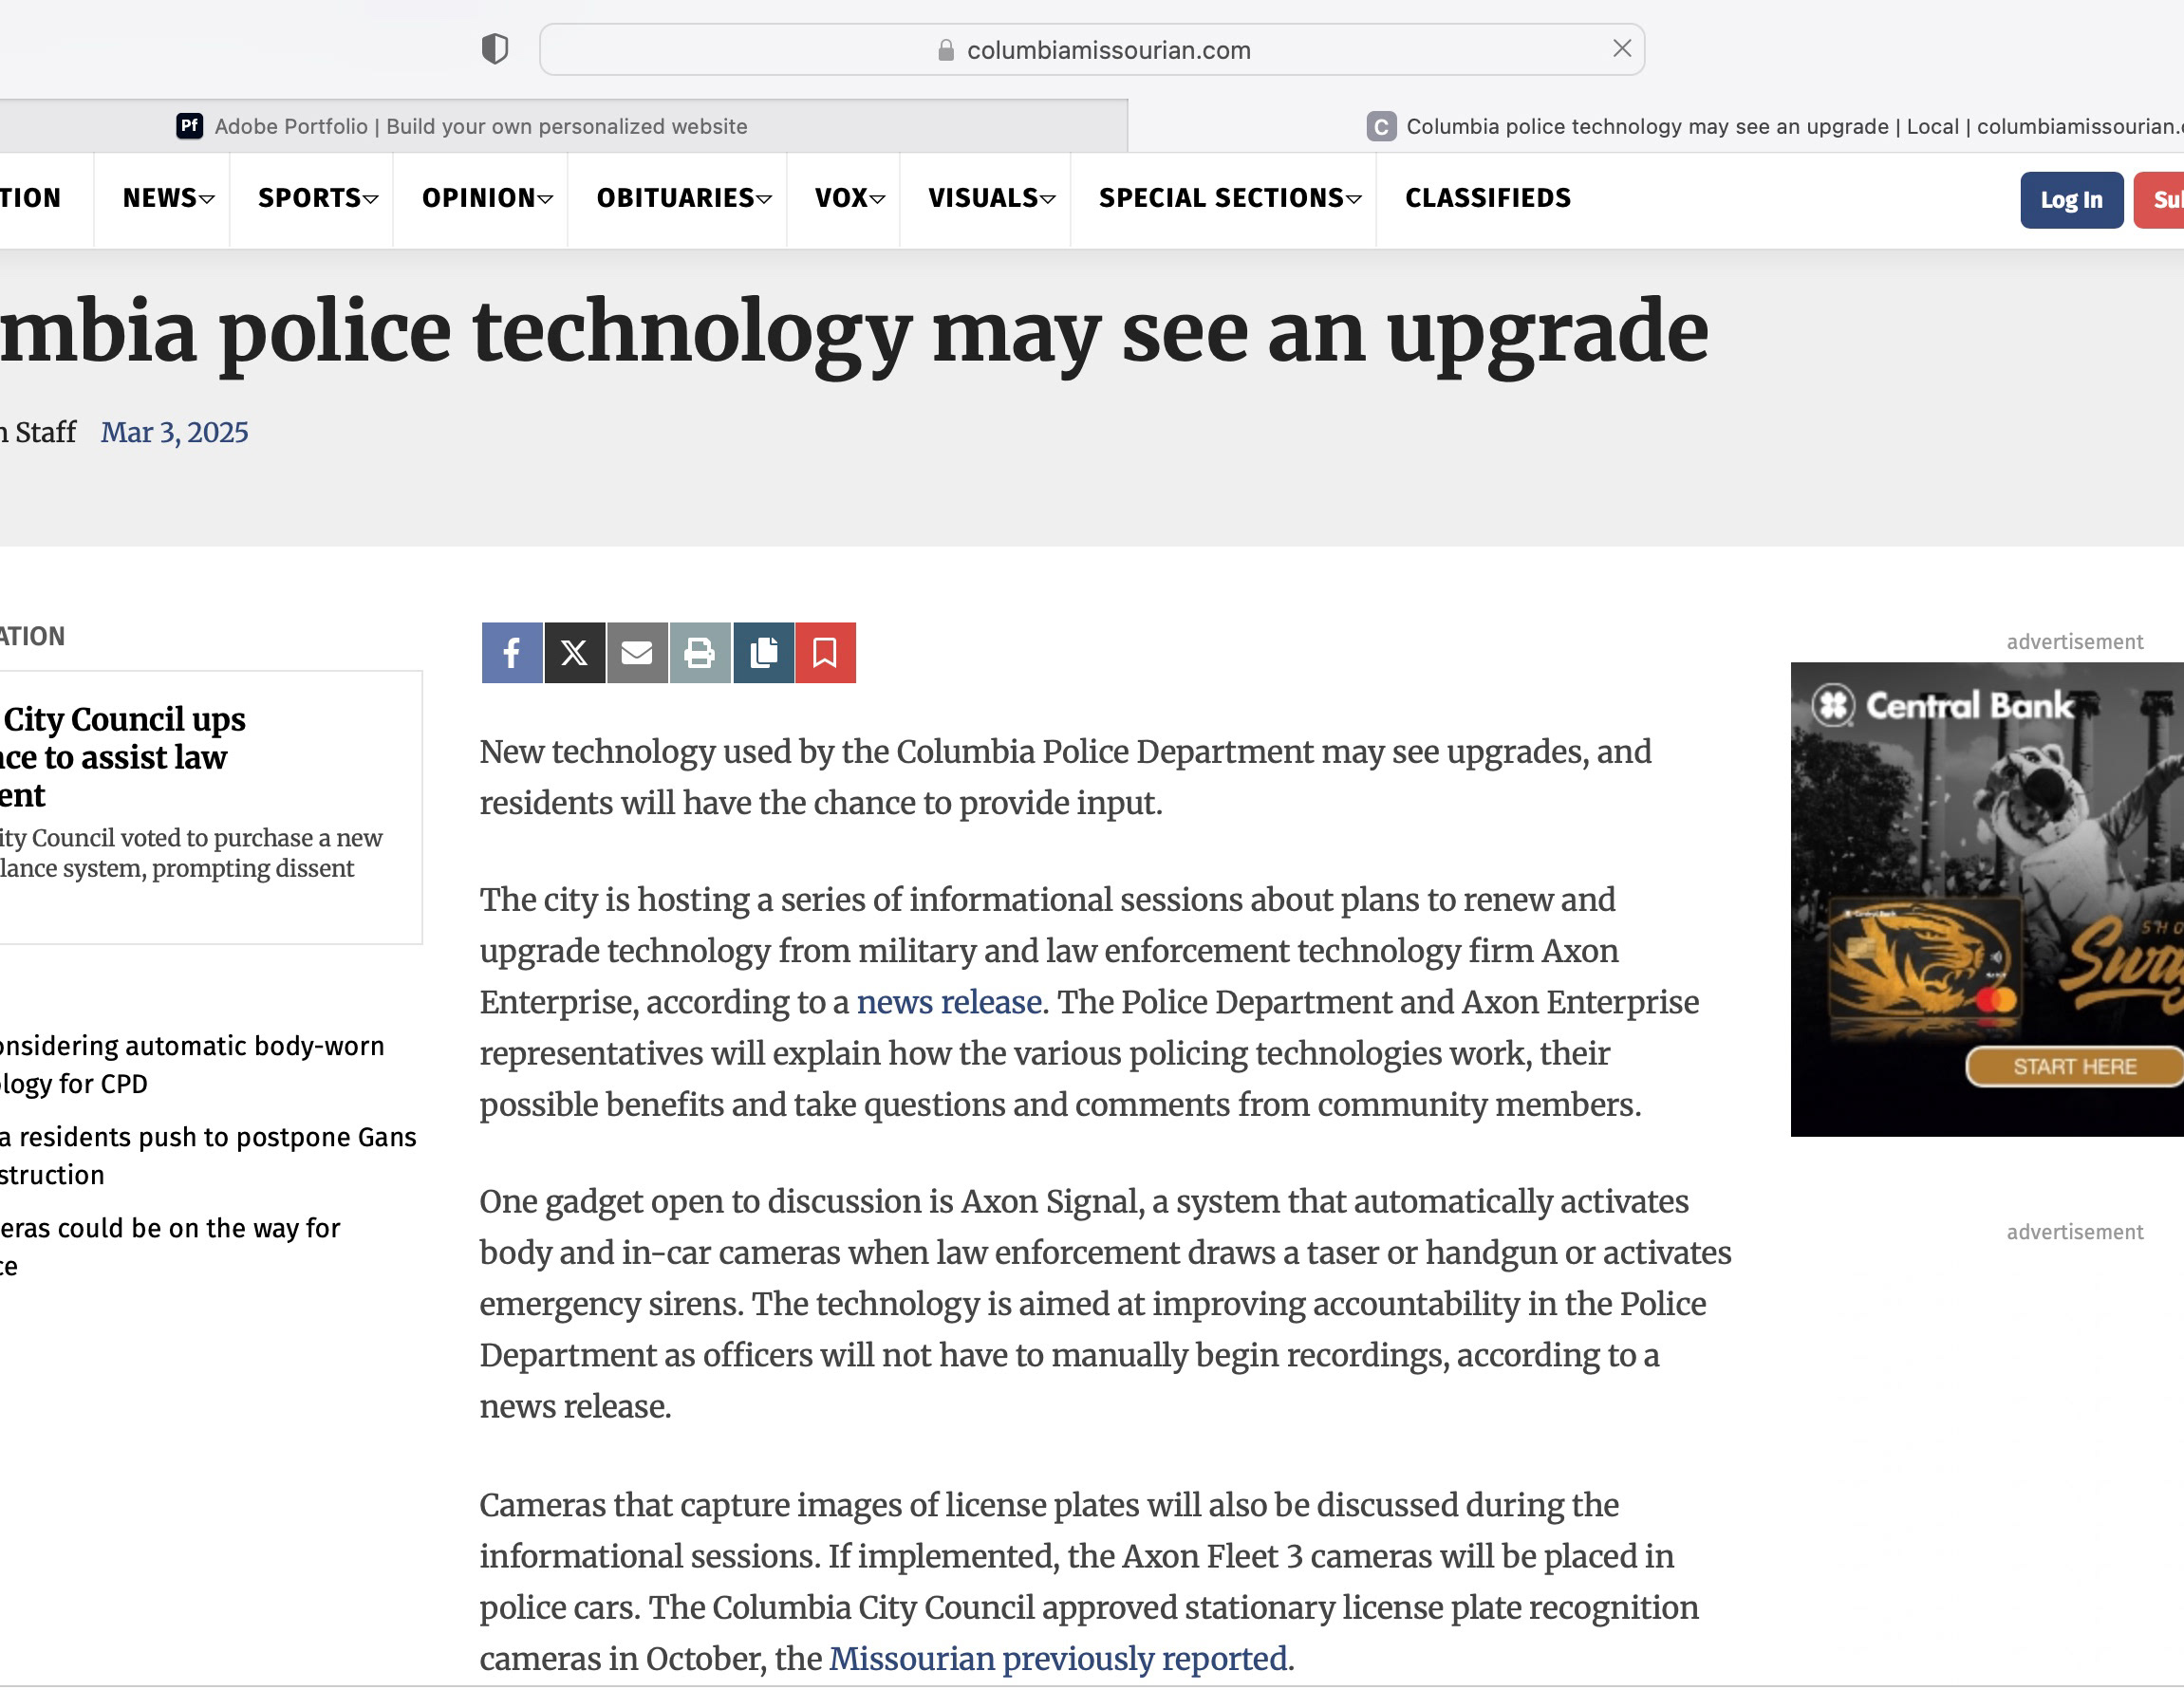Click the red Subscribe button
2184x1708 pixels.
[x=2160, y=200]
